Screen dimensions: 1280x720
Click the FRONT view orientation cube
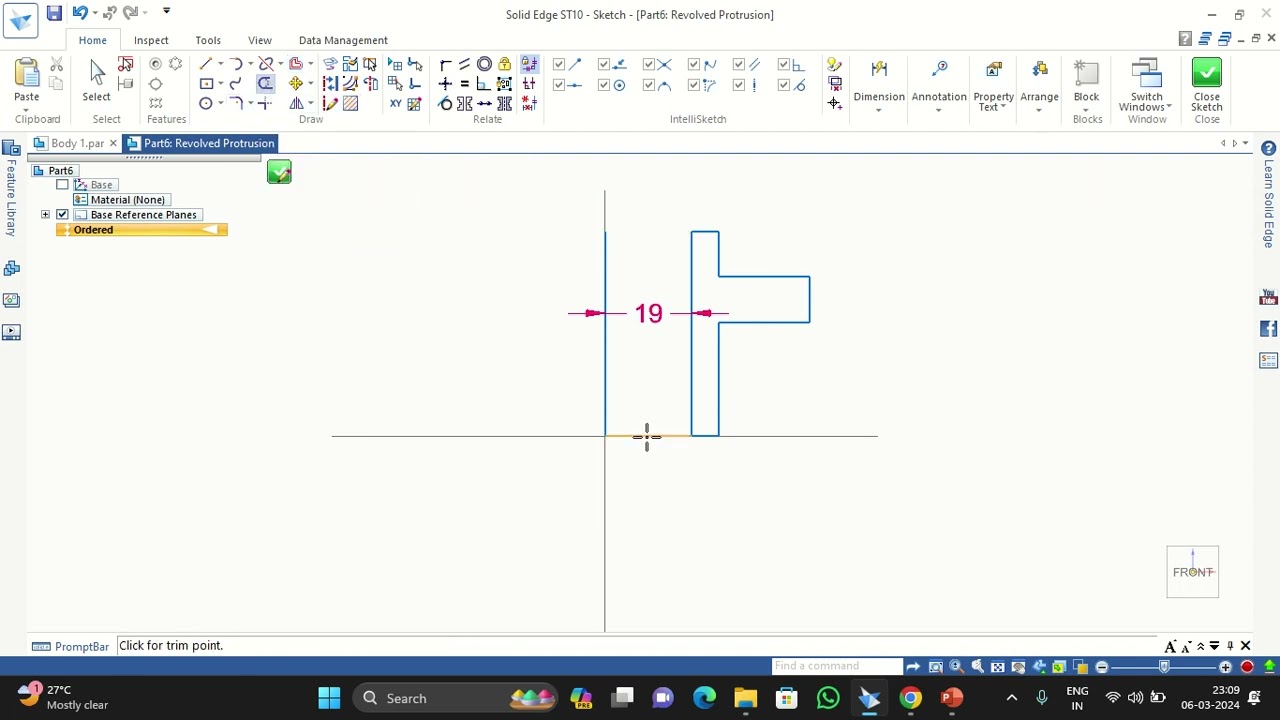coord(1193,572)
